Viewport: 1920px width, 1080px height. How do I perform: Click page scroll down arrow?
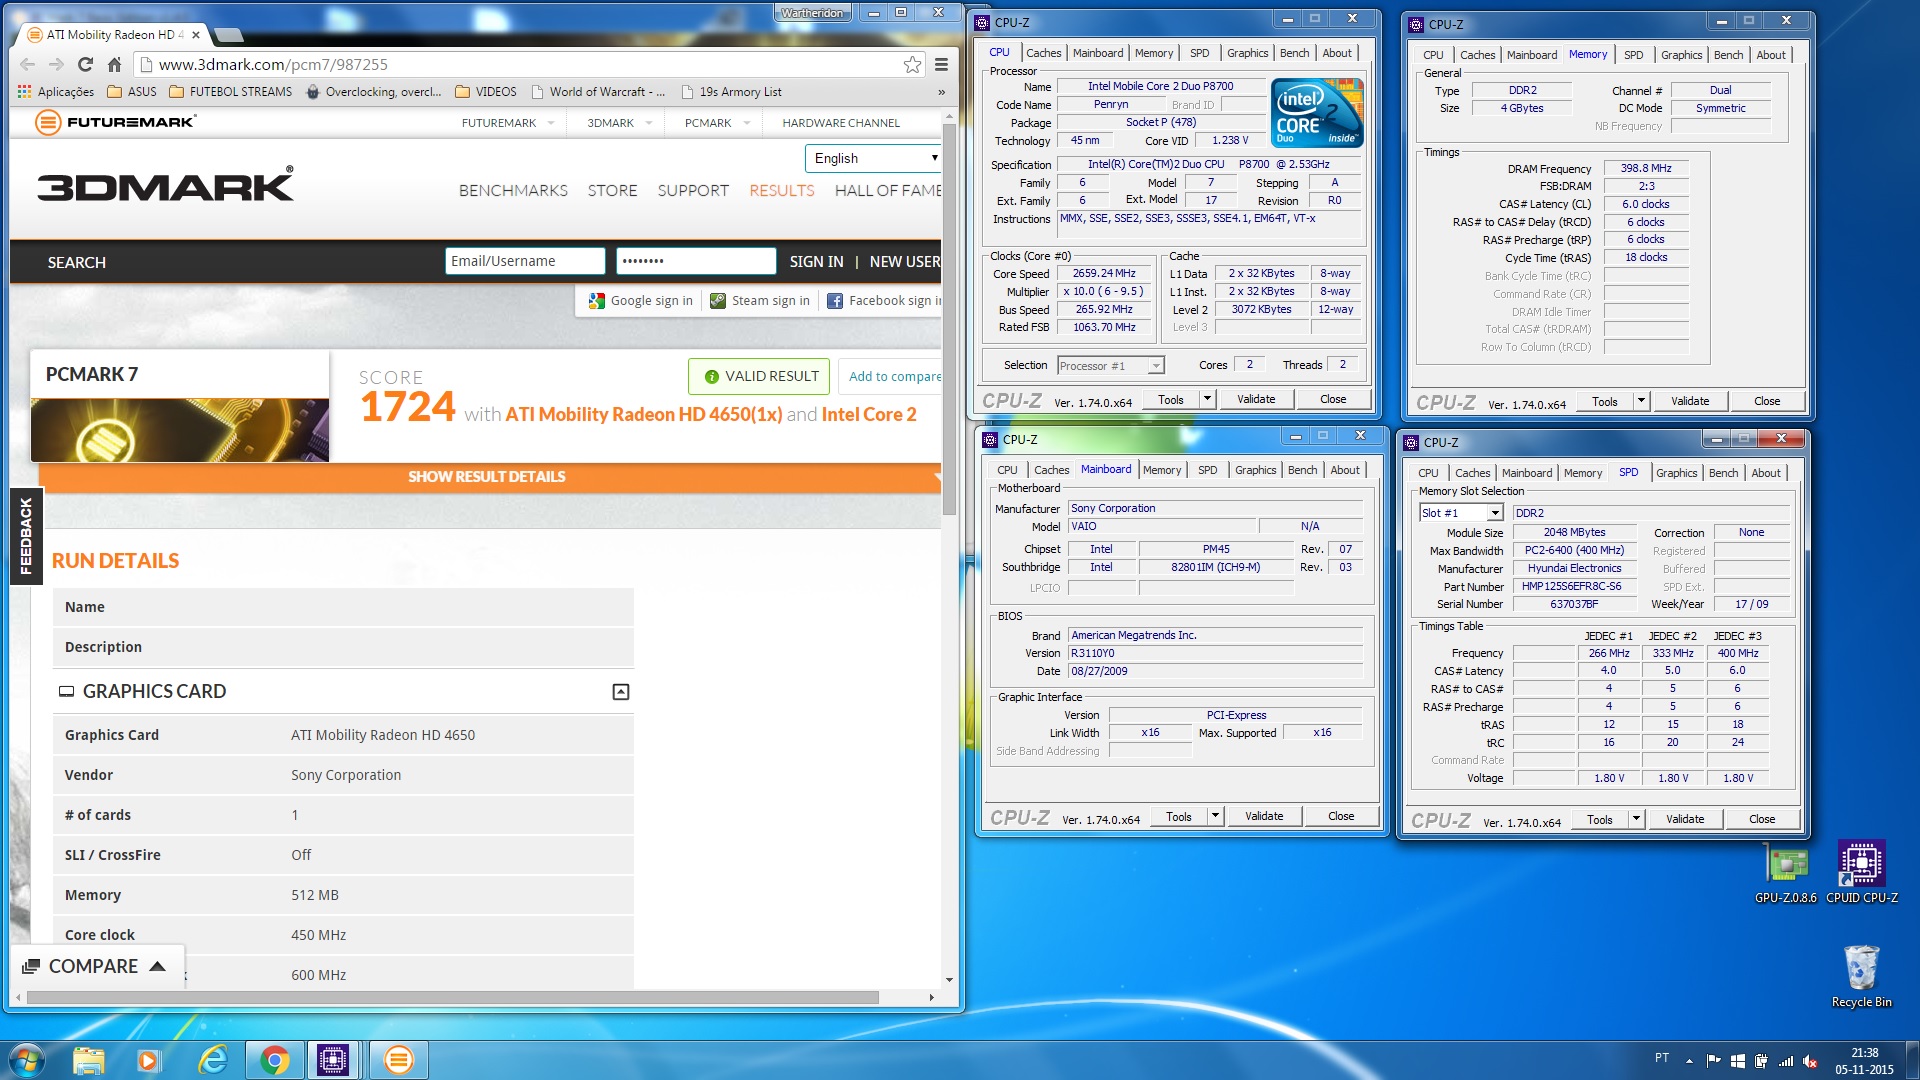point(949,980)
